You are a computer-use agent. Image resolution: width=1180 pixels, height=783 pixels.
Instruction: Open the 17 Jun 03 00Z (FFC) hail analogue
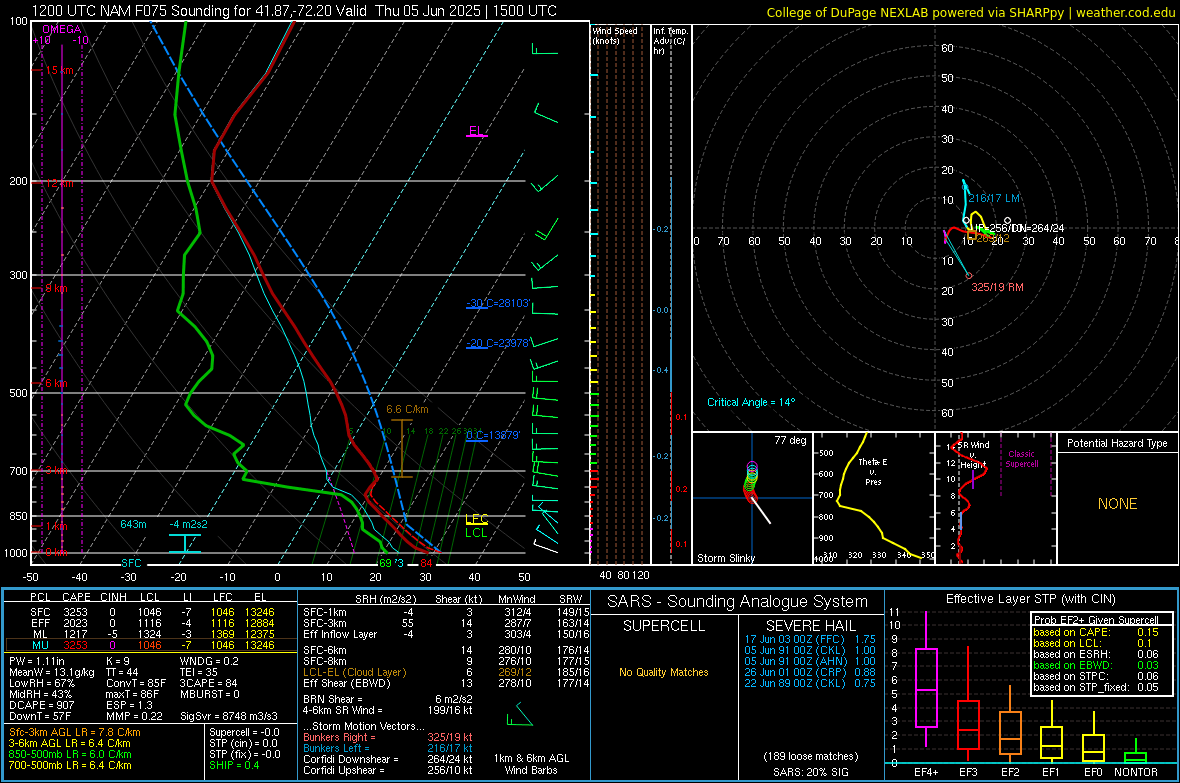[x=810, y=639]
